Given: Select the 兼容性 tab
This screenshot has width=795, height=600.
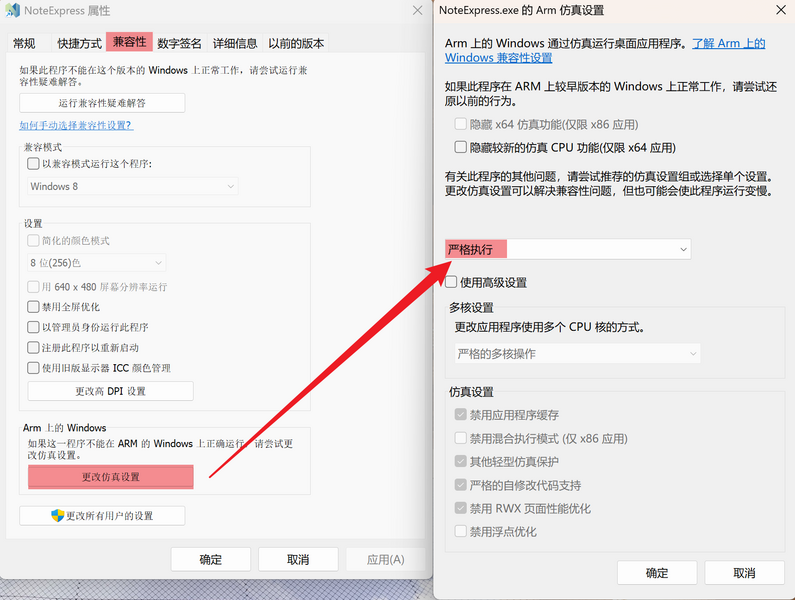Looking at the screenshot, I should pos(129,42).
